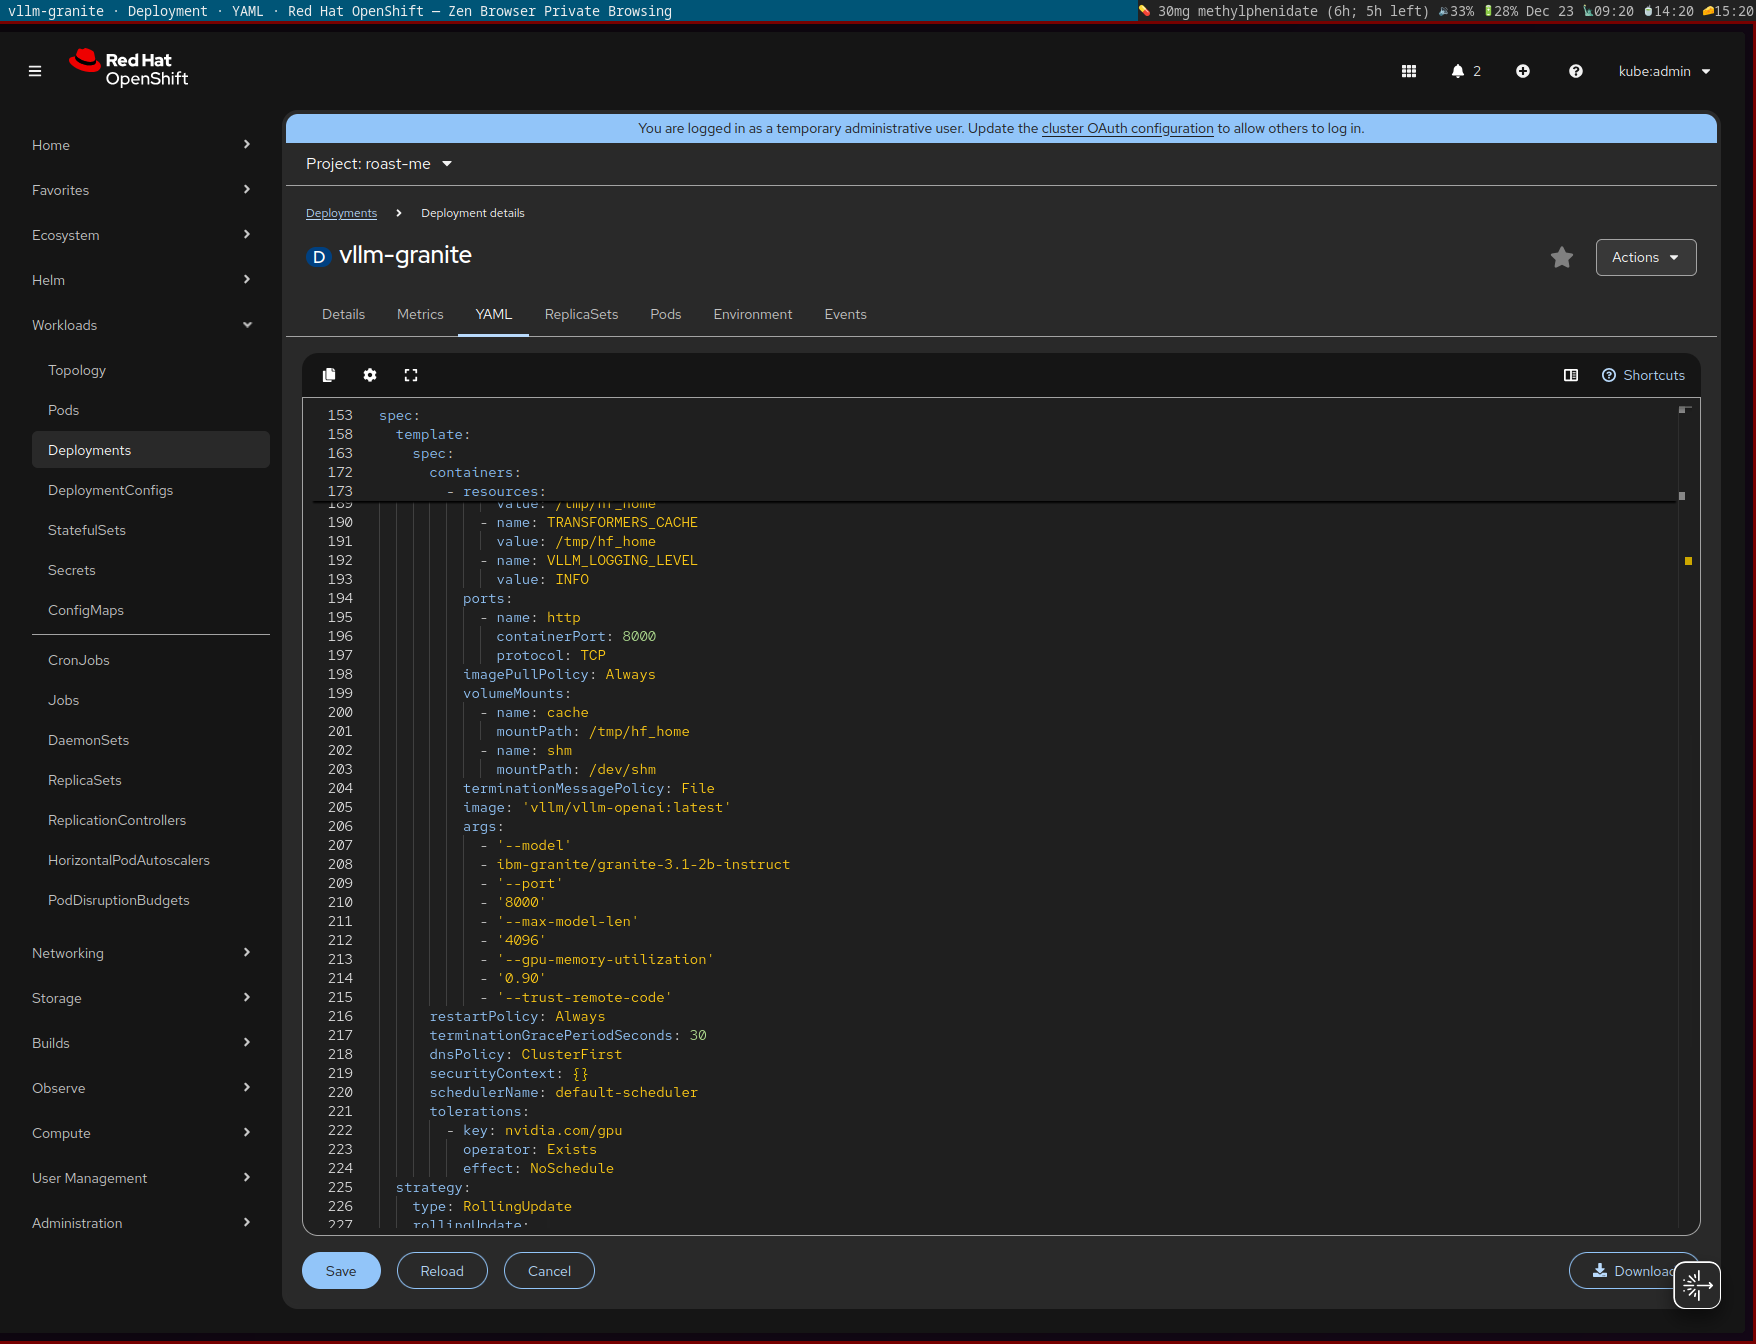This screenshot has width=1756, height=1344.
Task: Toggle fullscreen for the YAML editor
Action: click(411, 375)
